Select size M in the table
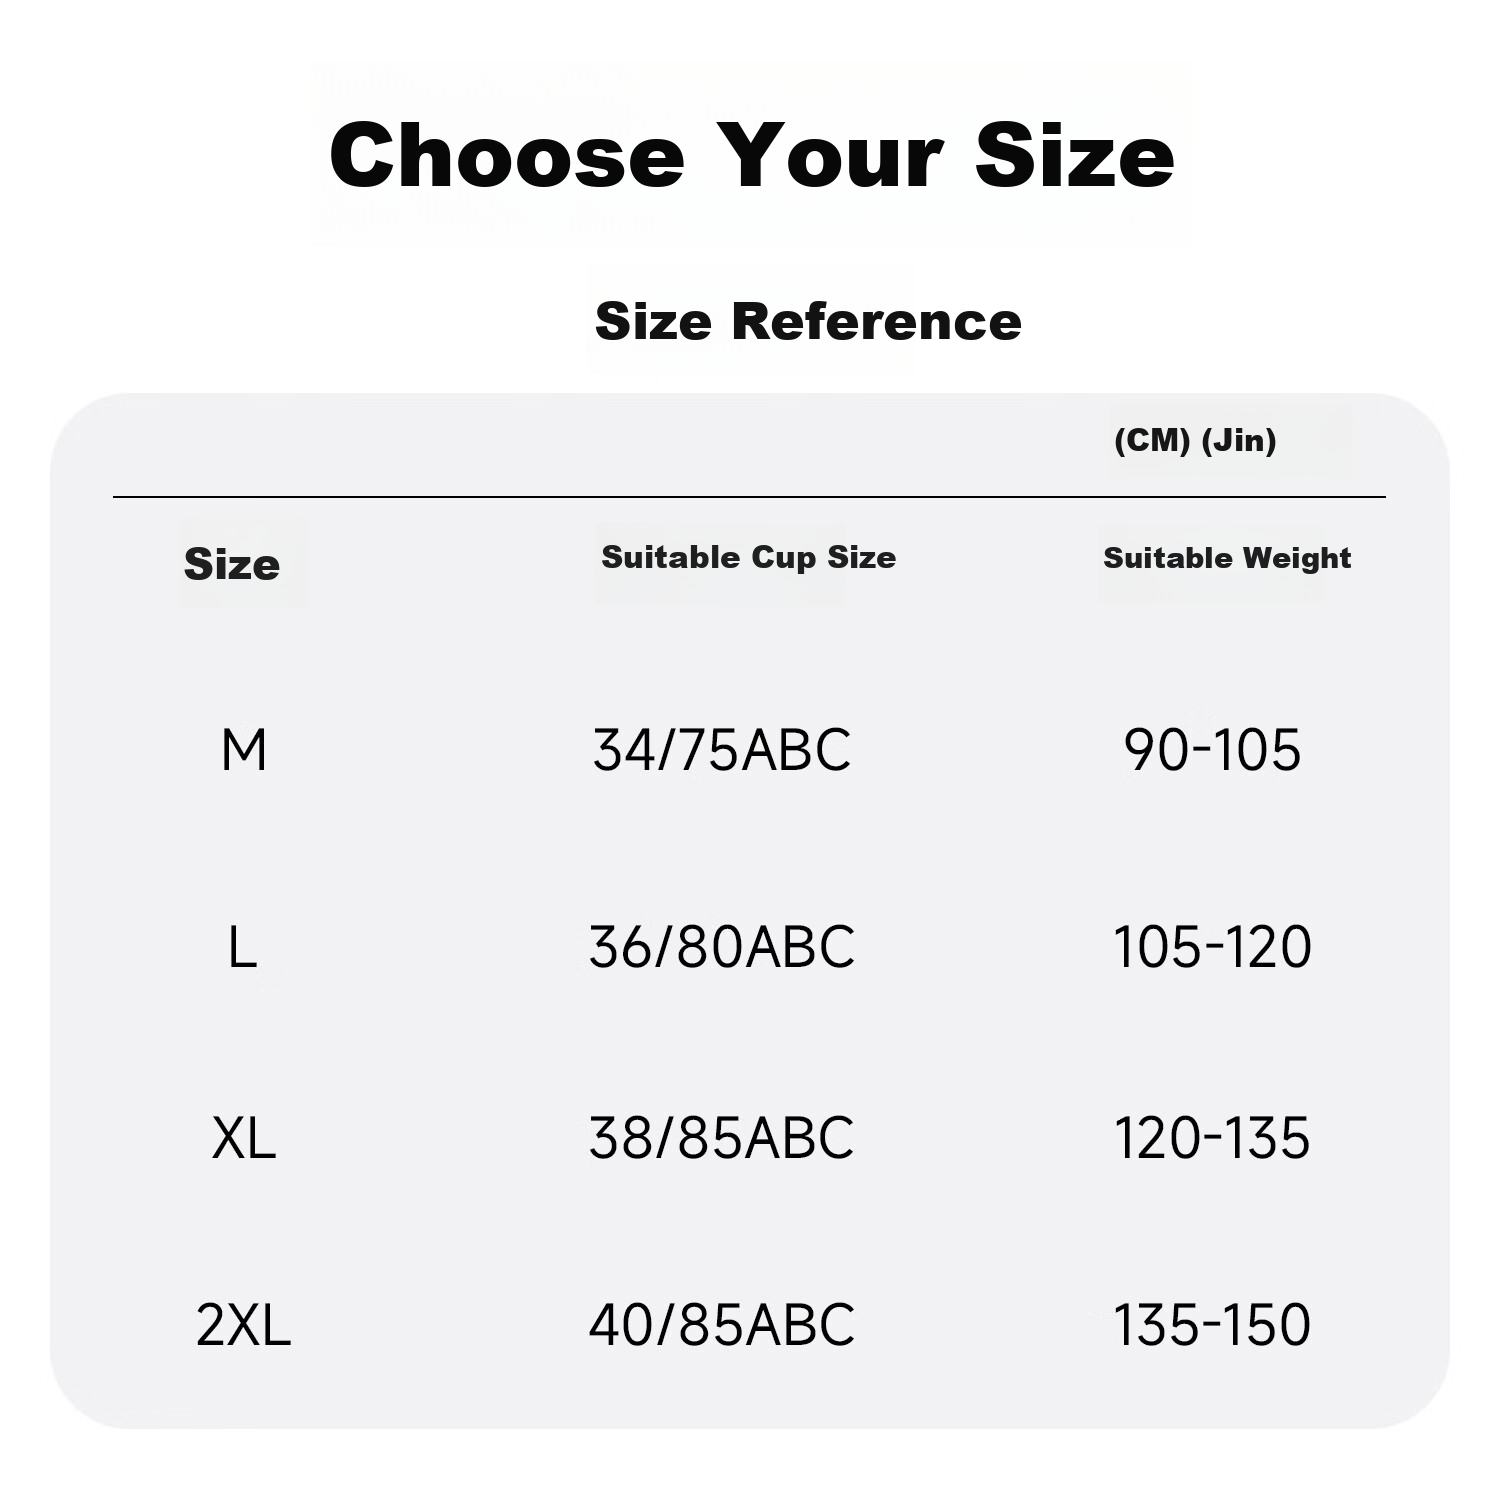This screenshot has width=1500, height=1500. pos(244,750)
